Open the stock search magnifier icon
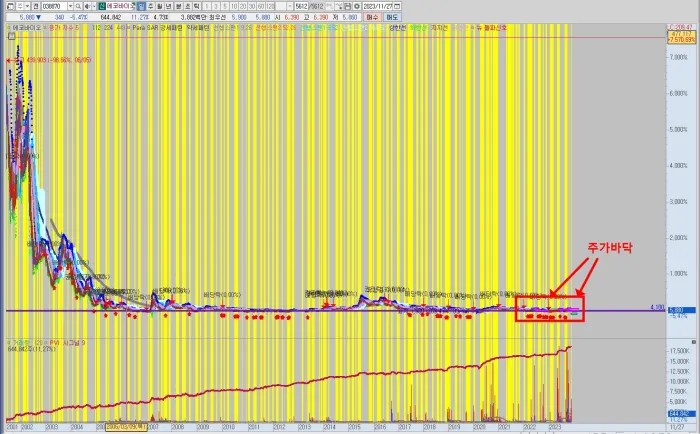The width and height of the screenshot is (700, 434). click(x=78, y=6)
